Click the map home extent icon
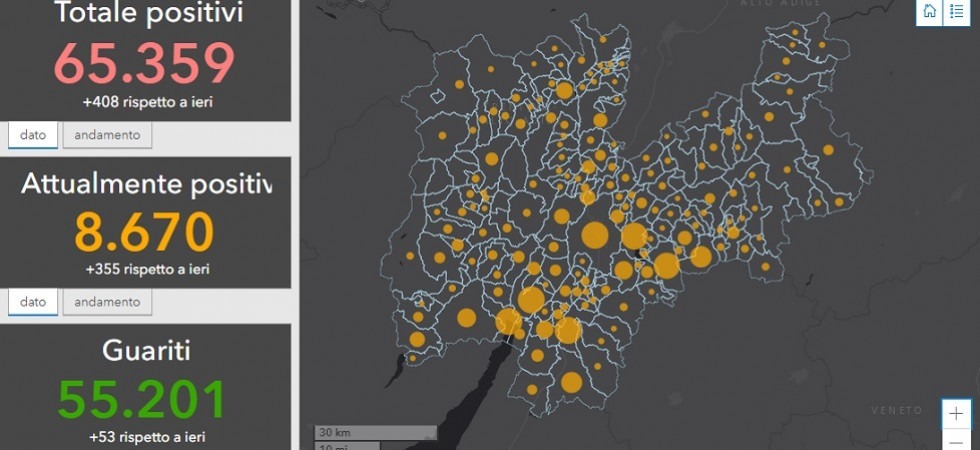Image resolution: width=980 pixels, height=450 pixels. click(x=930, y=12)
